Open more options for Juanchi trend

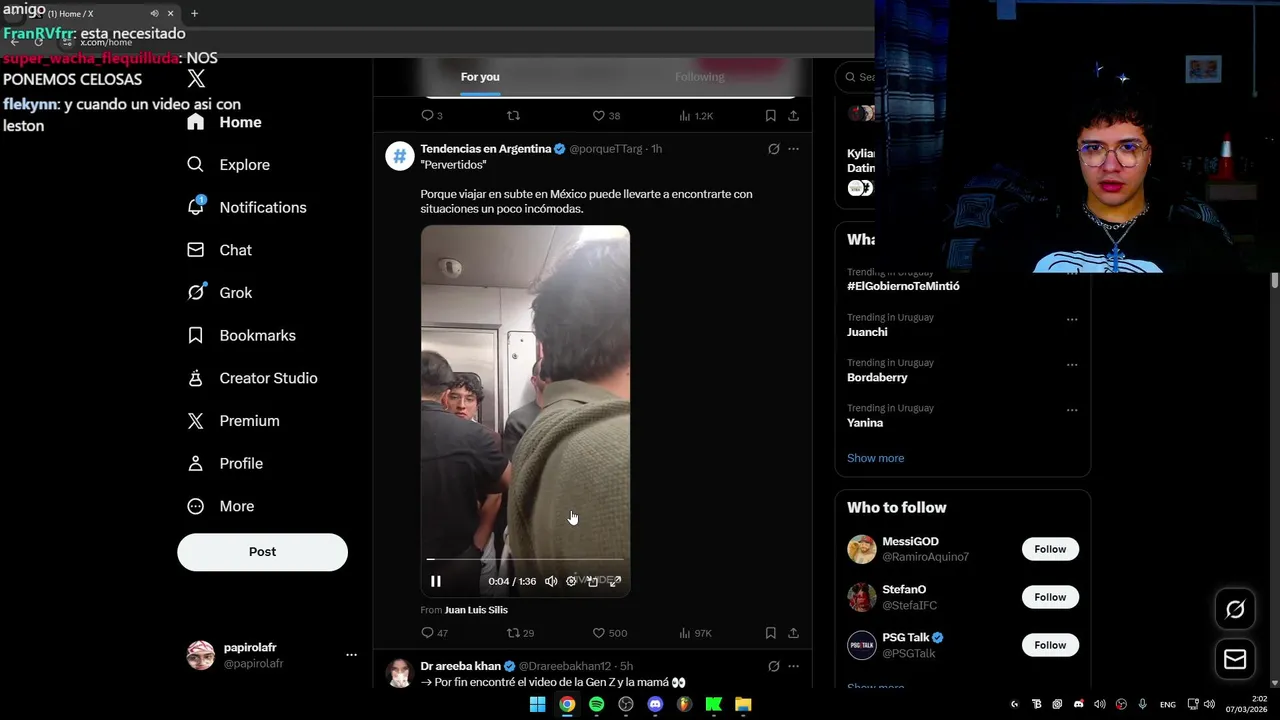[1072, 320]
